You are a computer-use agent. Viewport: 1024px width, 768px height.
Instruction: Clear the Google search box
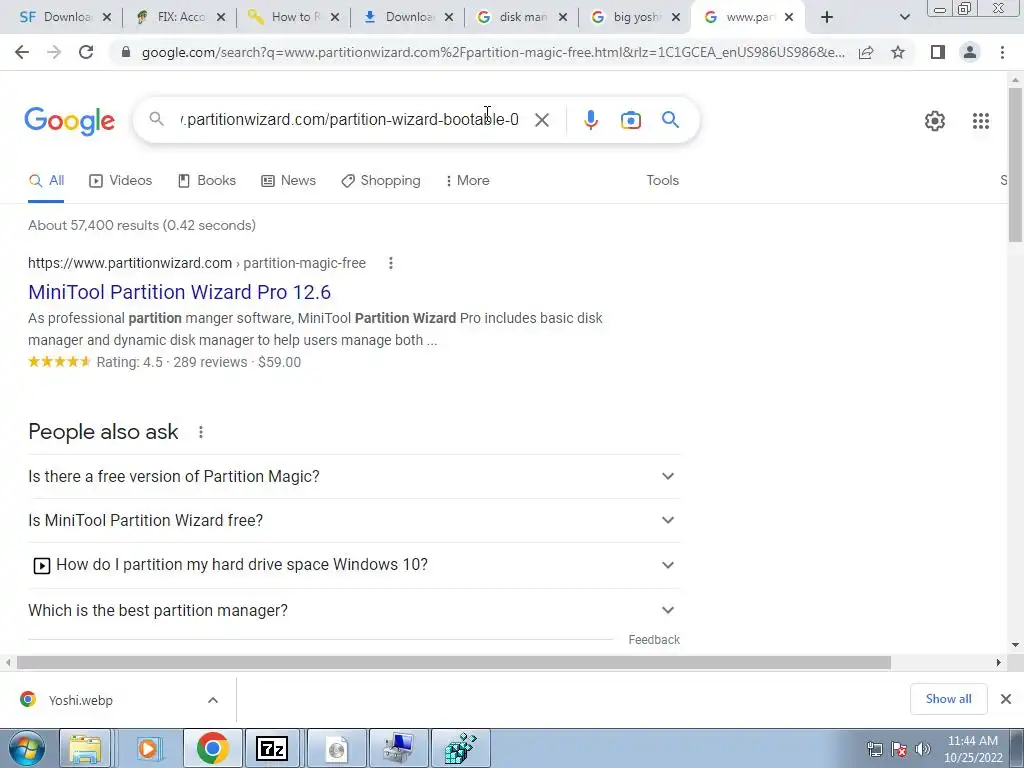542,120
